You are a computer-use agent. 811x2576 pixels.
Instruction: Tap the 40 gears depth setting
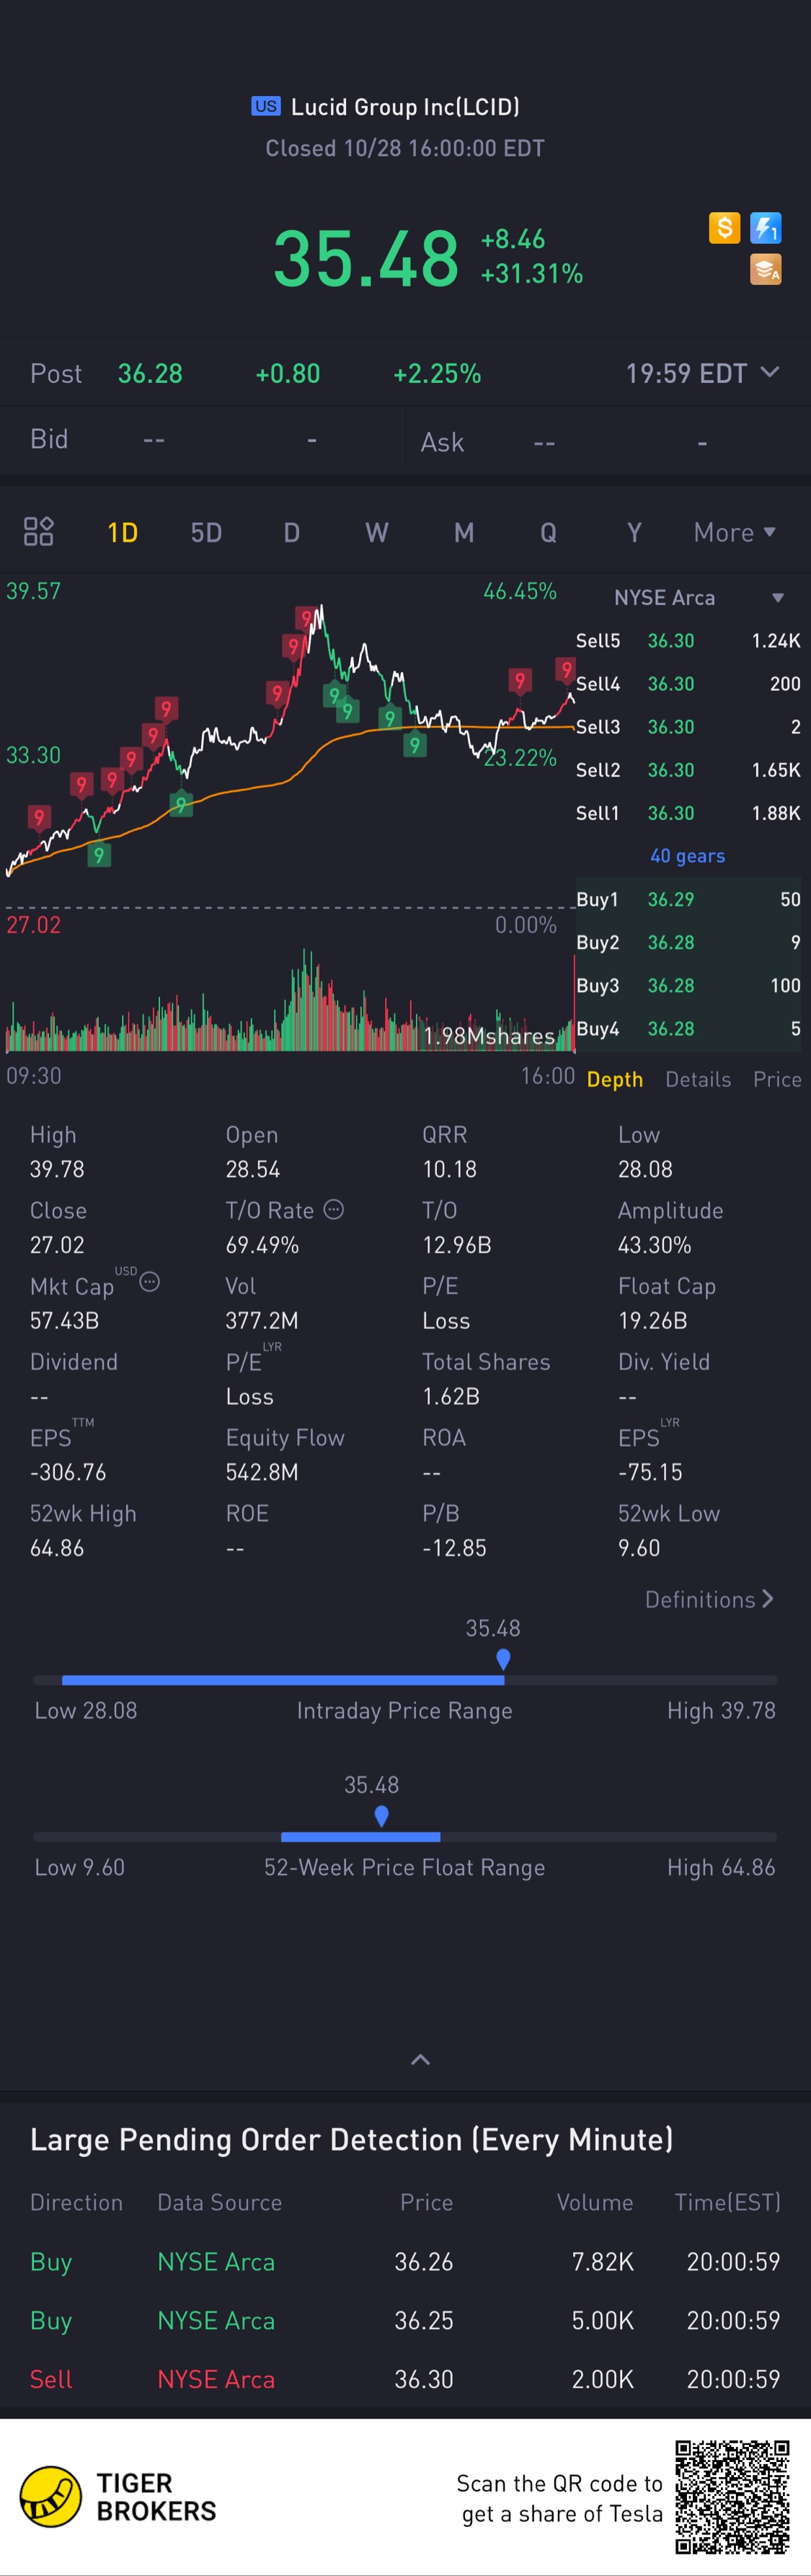click(x=687, y=856)
